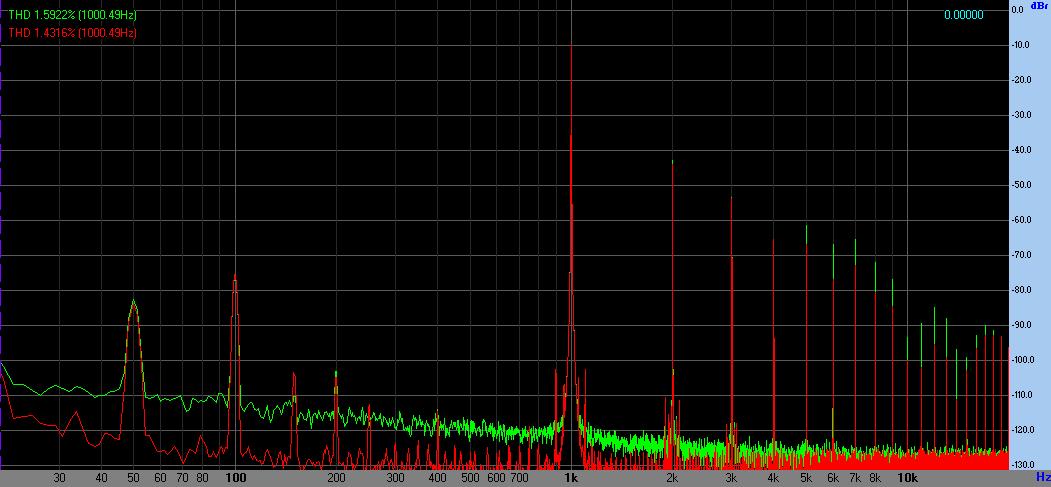Click the 600 frequency axis label
The width and height of the screenshot is (1051, 487).
click(x=496, y=478)
